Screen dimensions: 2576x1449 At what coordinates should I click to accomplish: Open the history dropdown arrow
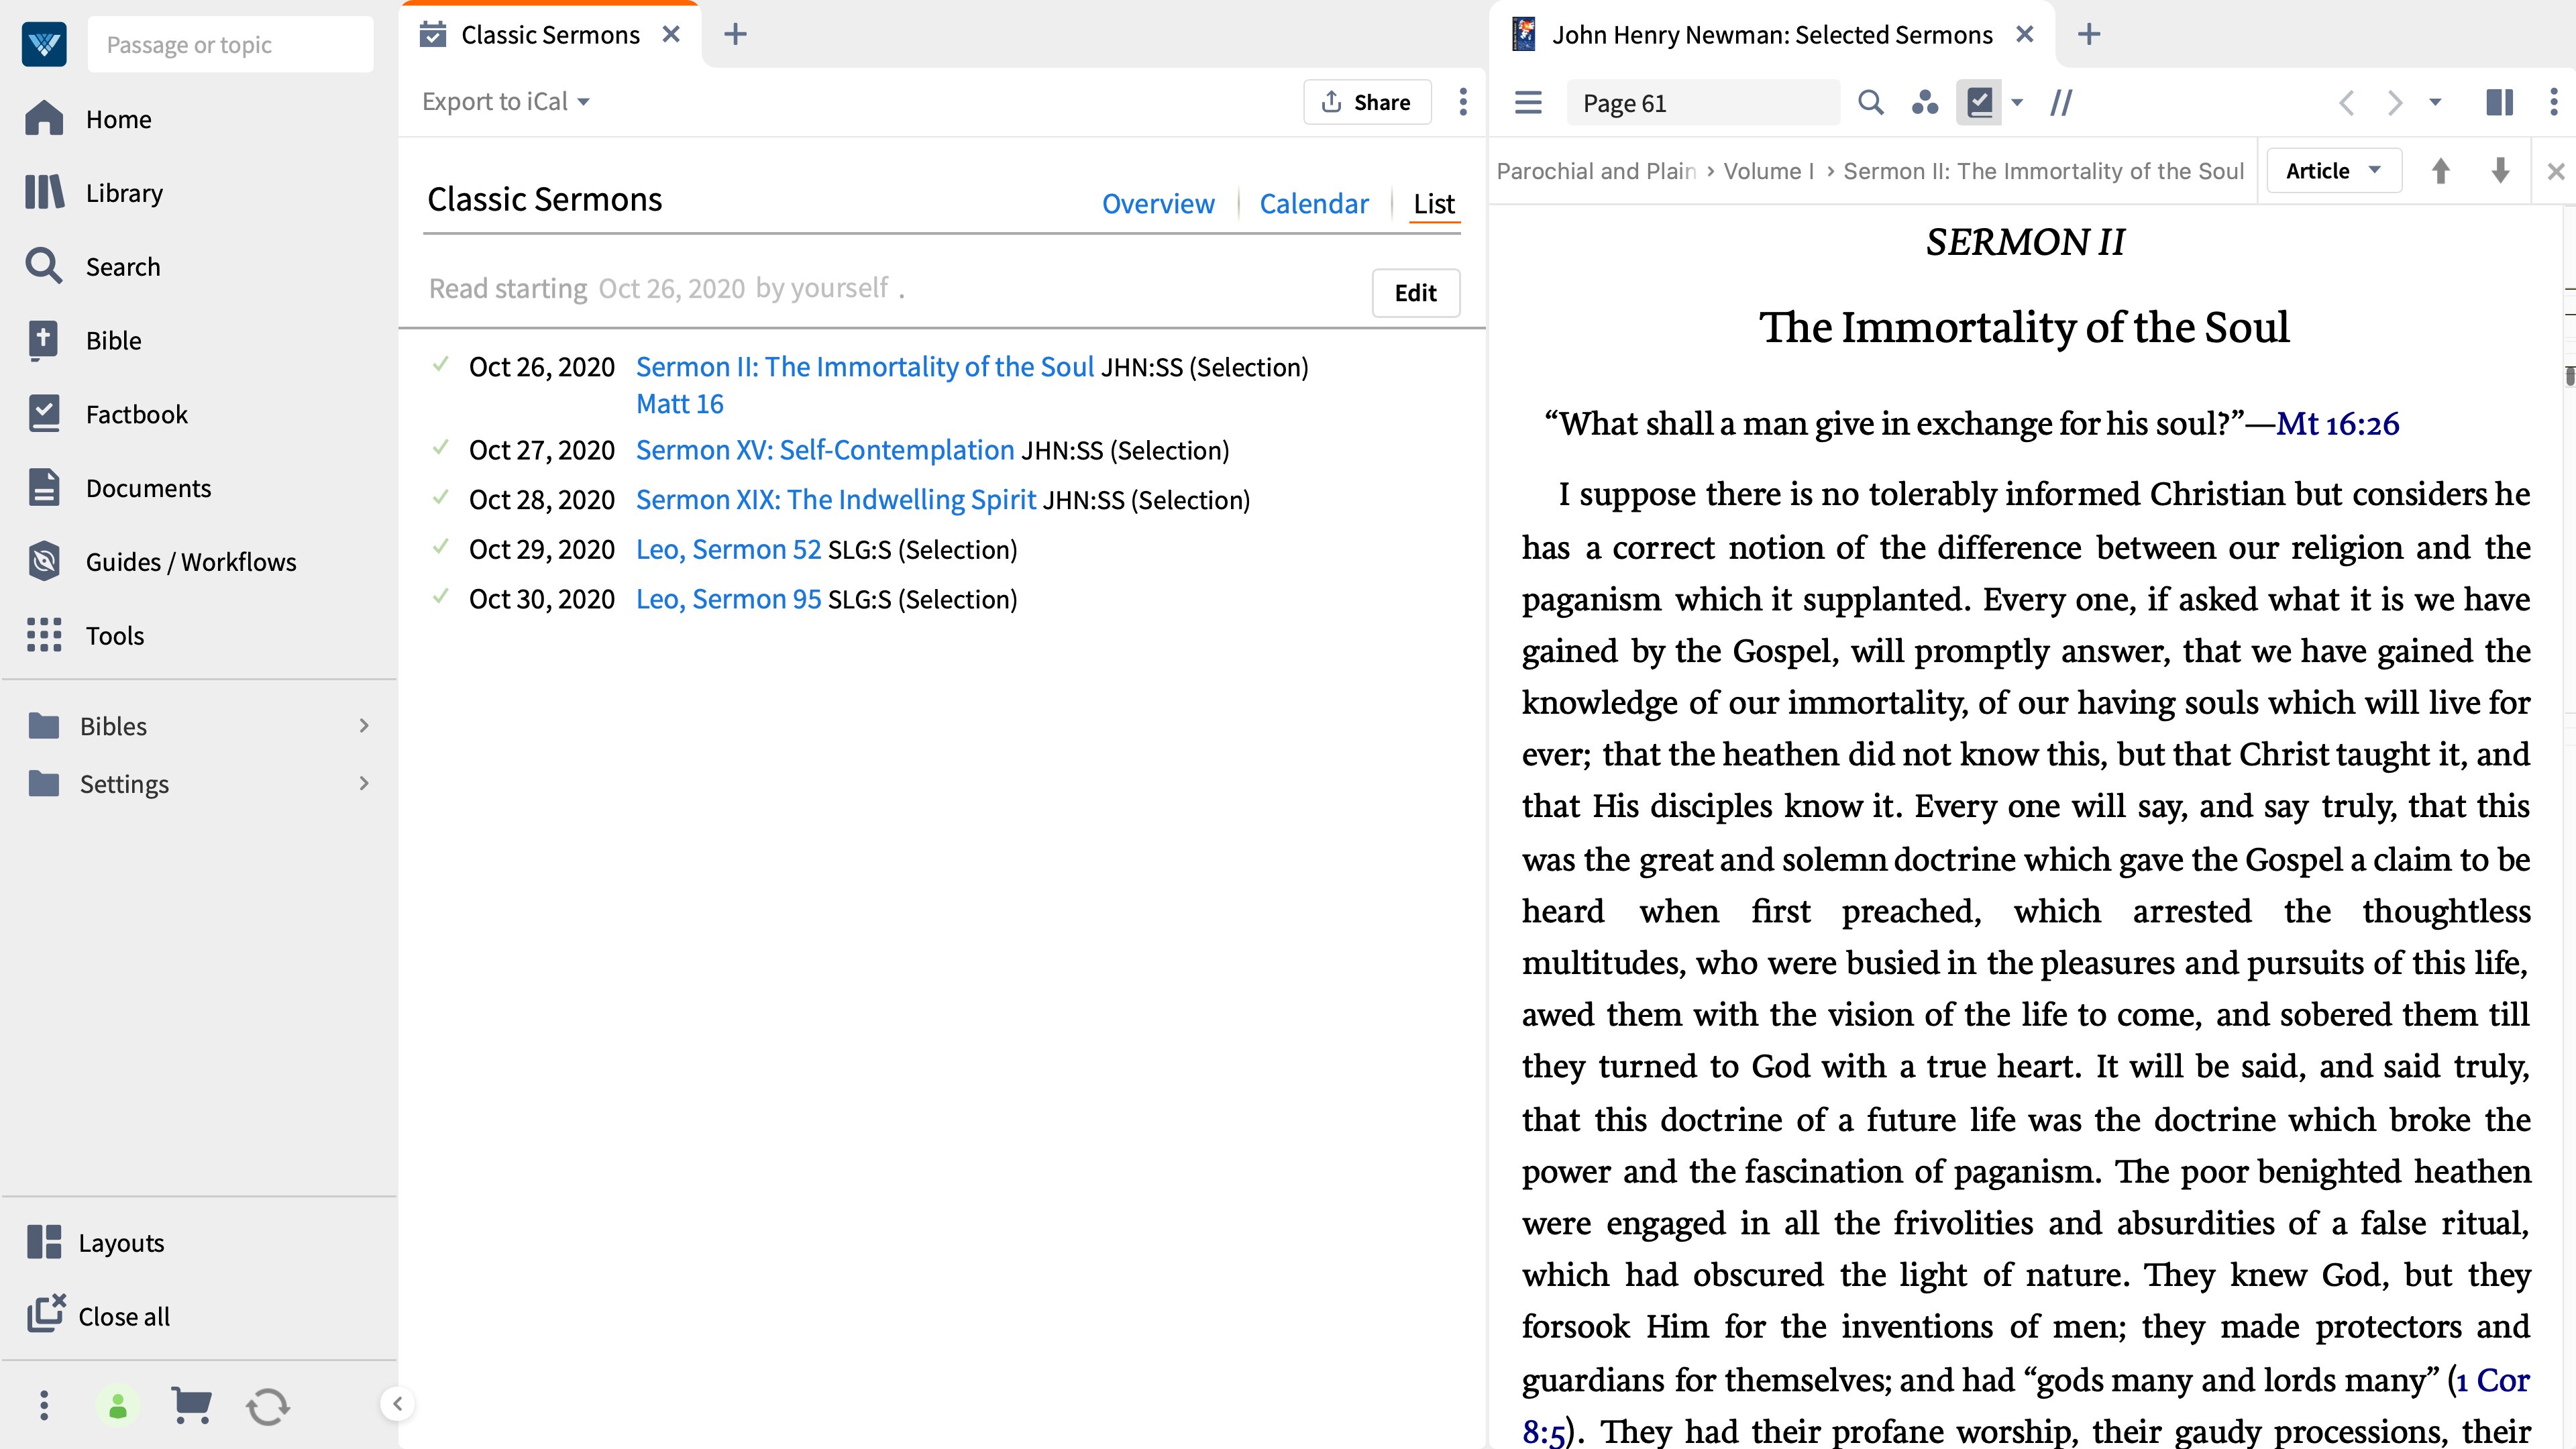pos(2435,102)
